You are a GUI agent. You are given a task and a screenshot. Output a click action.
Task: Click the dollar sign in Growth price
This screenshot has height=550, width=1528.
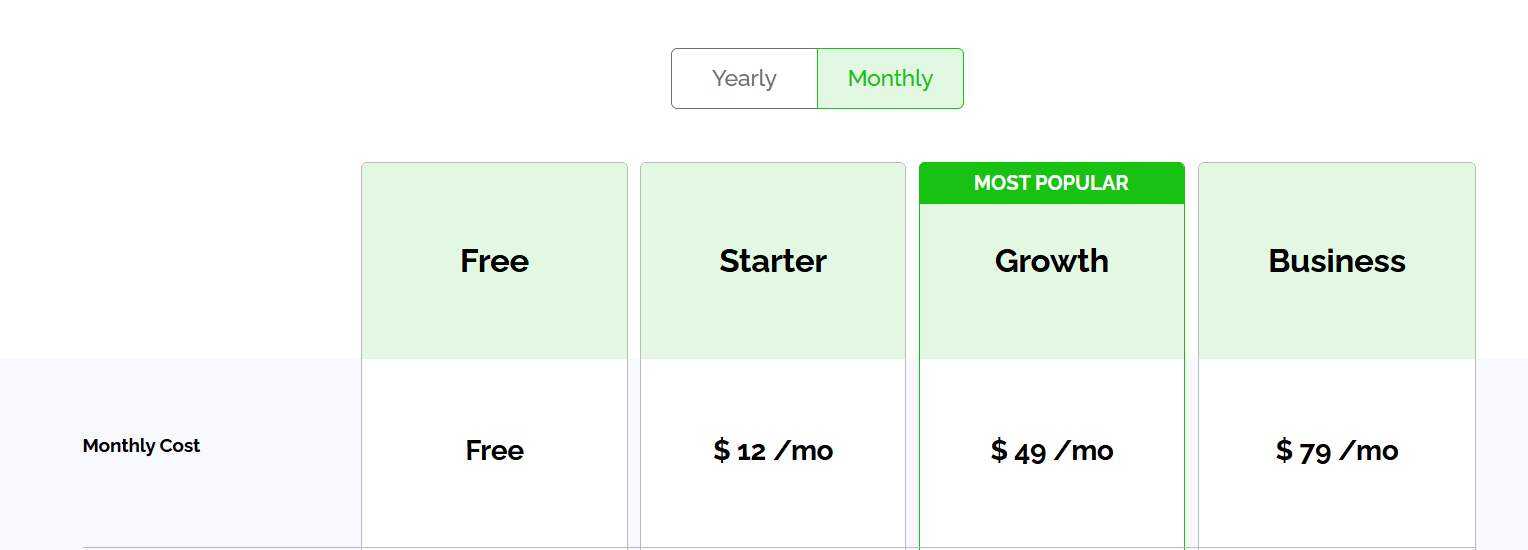click(999, 451)
